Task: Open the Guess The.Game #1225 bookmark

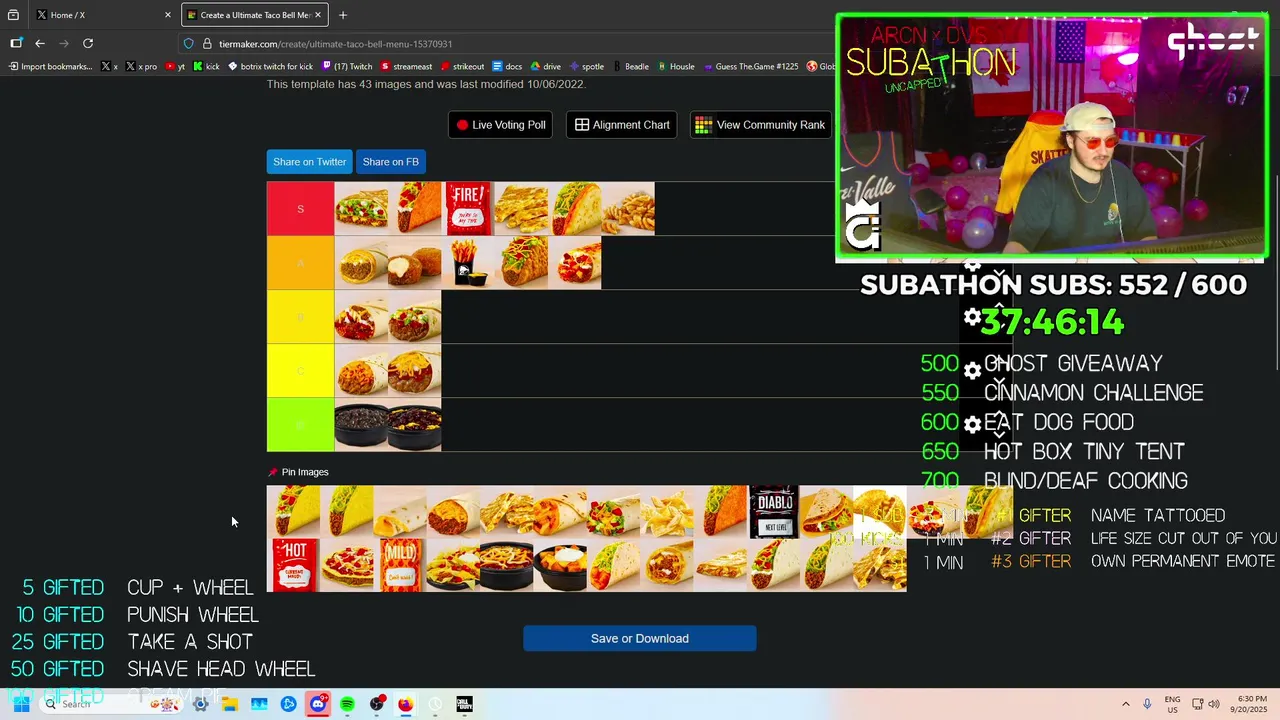Action: (751, 67)
